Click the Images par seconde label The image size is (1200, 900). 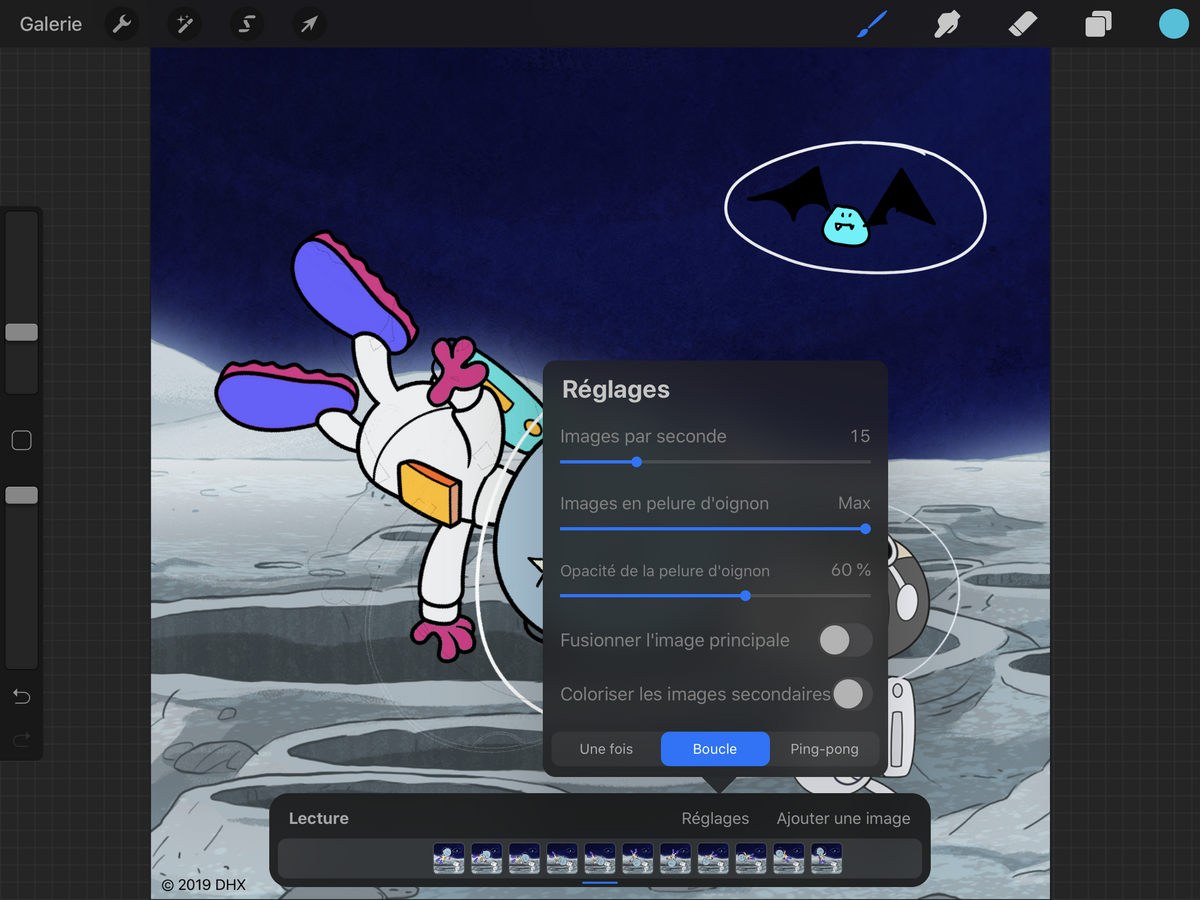click(x=643, y=436)
